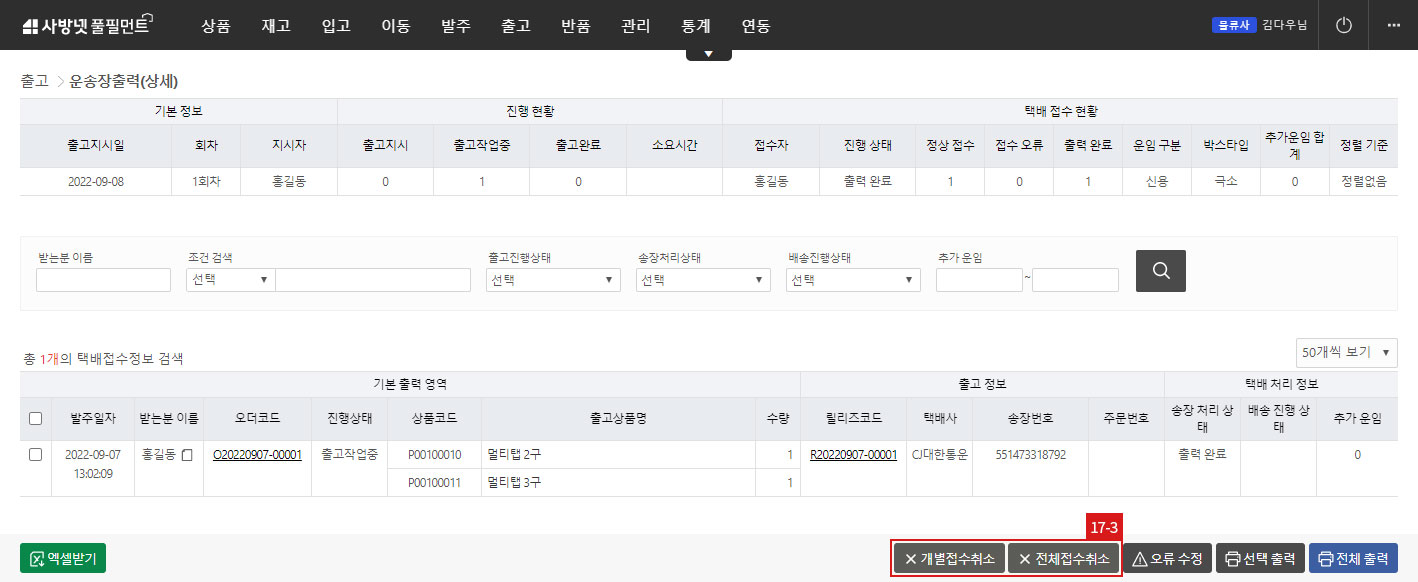Click the search magnifier icon

[x=1160, y=270]
